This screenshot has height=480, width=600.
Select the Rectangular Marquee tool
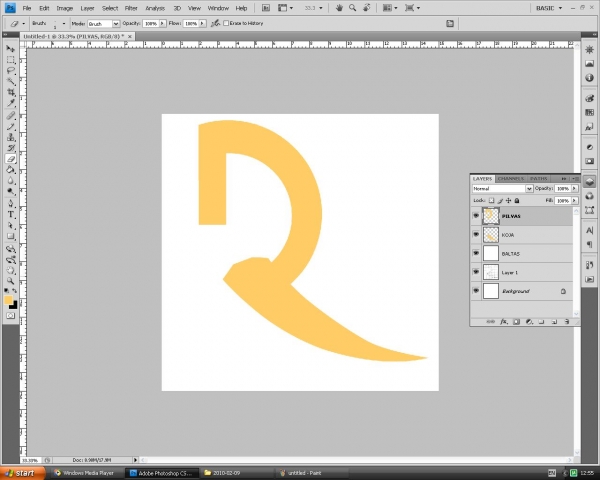coord(11,60)
